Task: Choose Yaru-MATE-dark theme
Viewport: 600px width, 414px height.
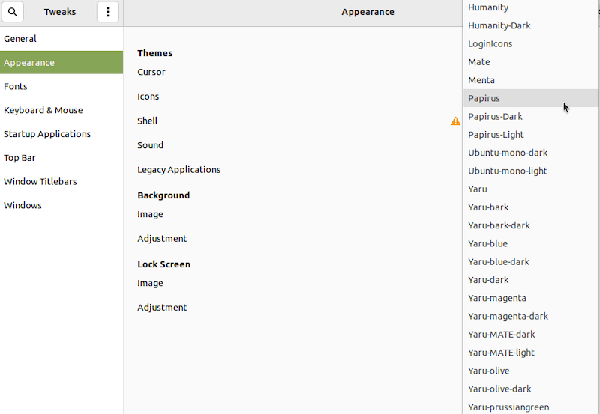Action: 530,334
